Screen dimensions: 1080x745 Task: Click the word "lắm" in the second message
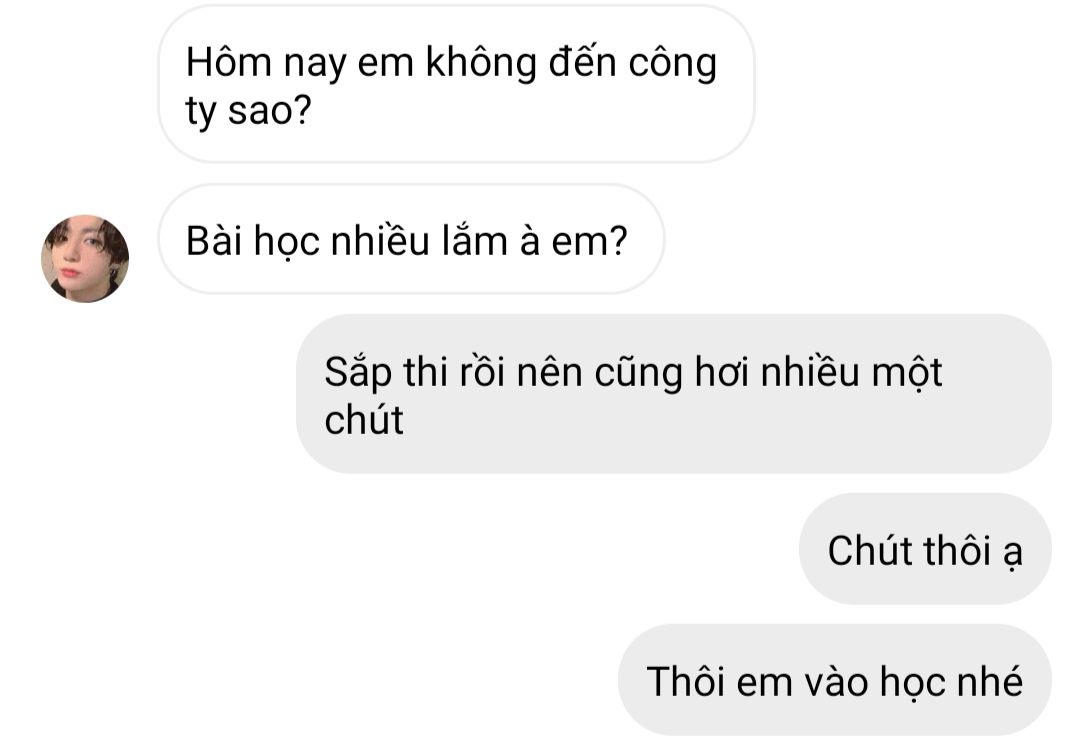pyautogui.click(x=474, y=240)
